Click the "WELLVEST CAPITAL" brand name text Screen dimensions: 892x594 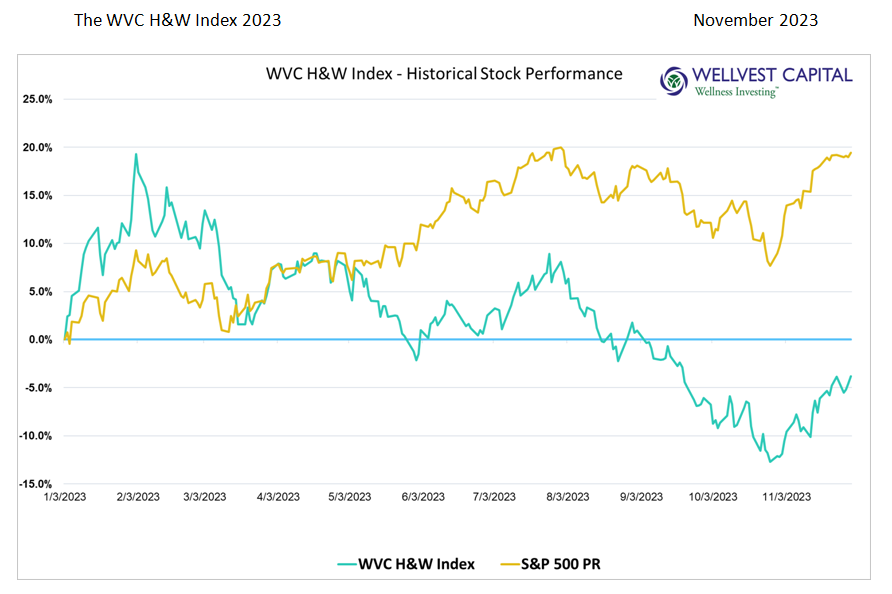(x=773, y=75)
